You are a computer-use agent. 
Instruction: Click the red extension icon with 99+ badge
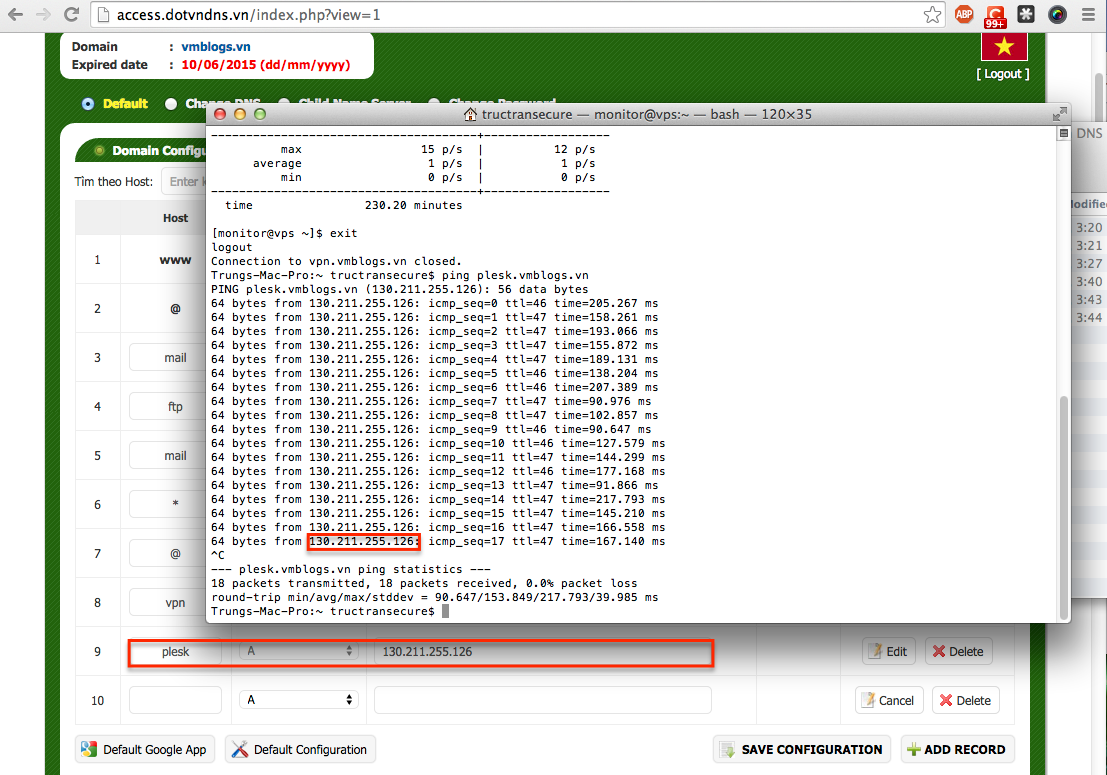[x=995, y=15]
